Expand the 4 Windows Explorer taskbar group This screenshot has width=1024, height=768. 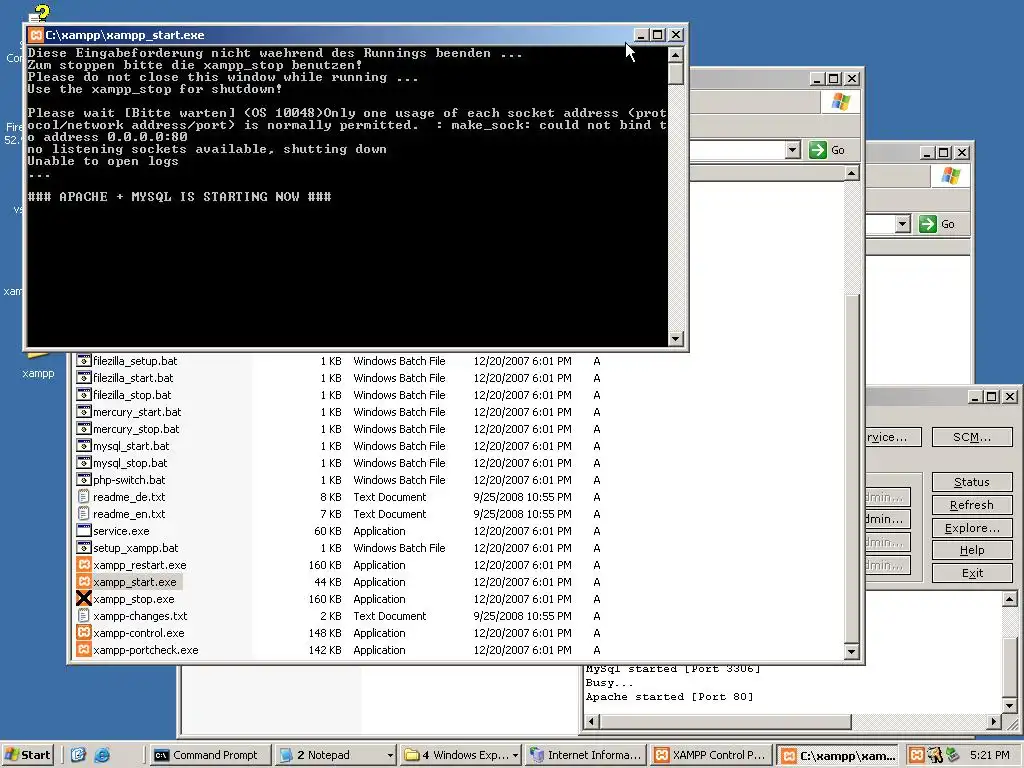click(515, 755)
